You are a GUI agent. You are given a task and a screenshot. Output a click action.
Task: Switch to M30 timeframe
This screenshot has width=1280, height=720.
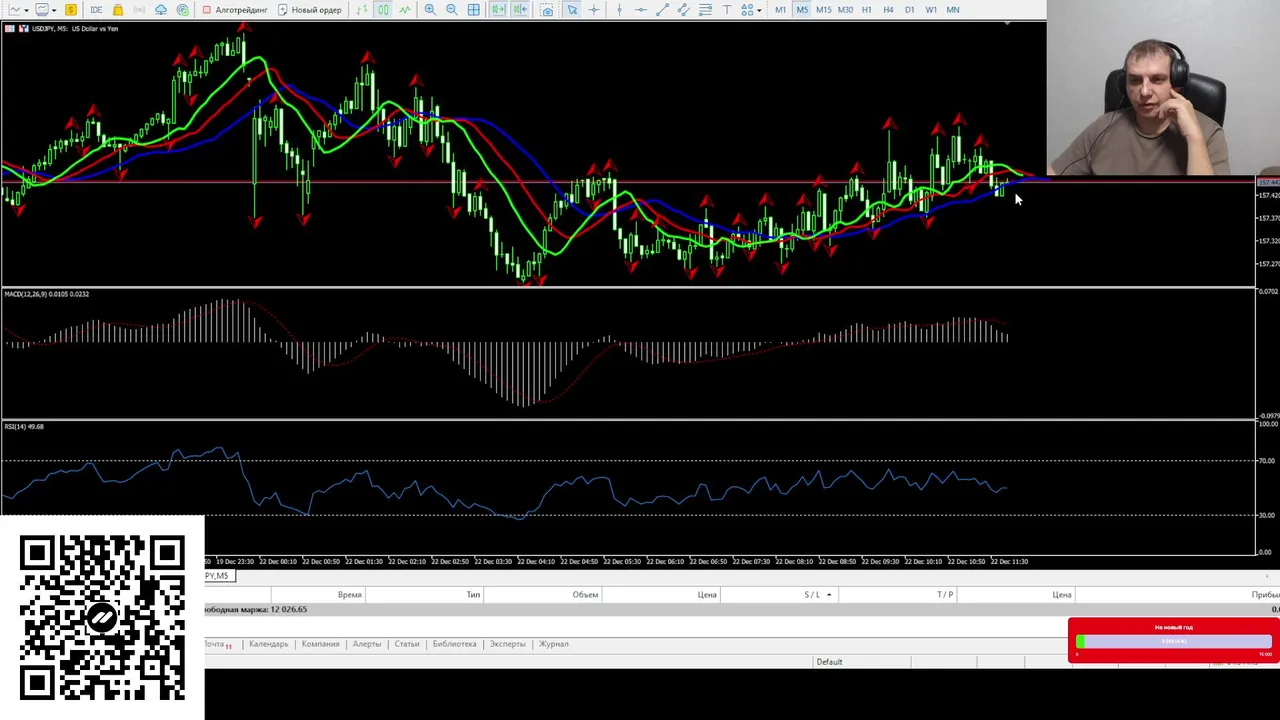coord(845,10)
